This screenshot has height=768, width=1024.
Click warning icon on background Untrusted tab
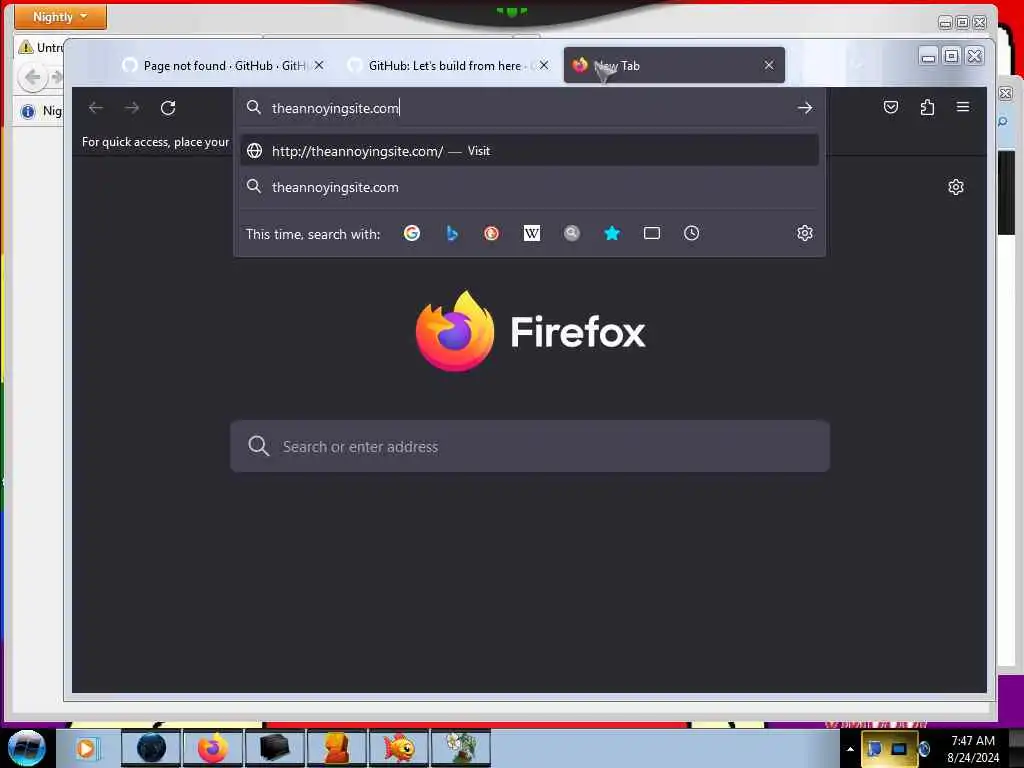pyautogui.click(x=26, y=47)
